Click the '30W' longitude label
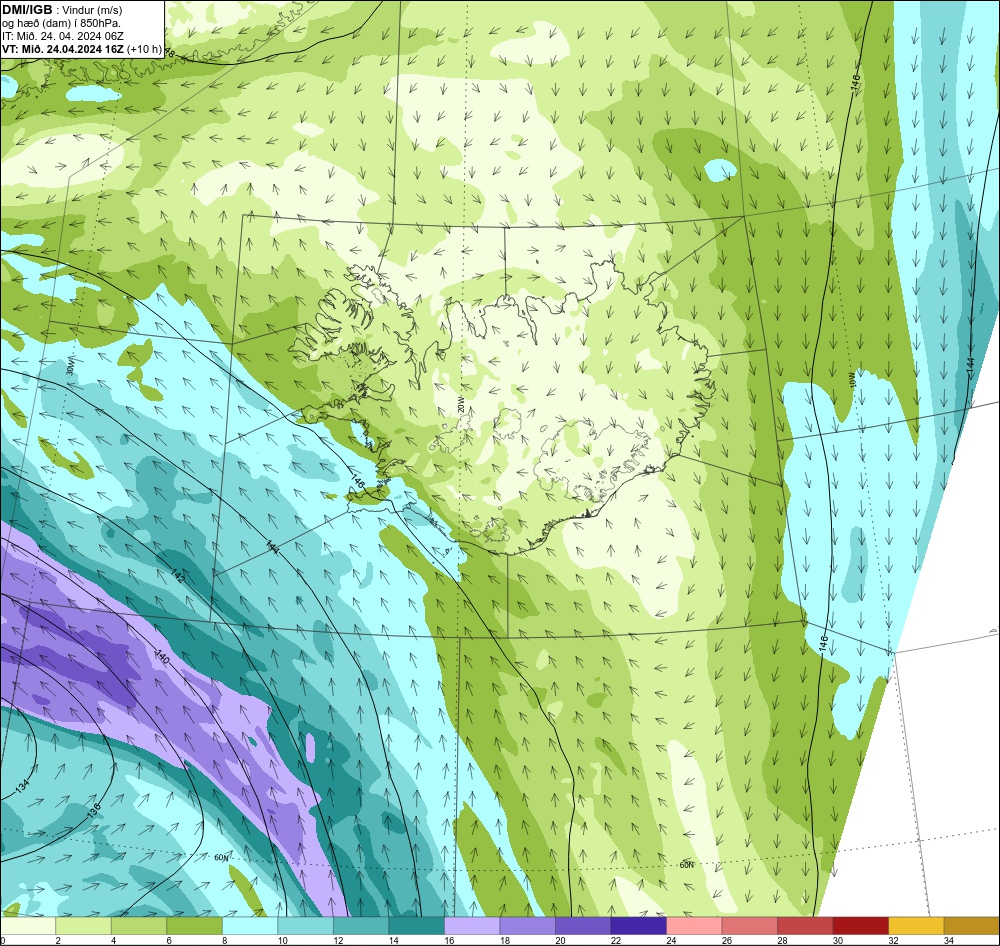 (x=70, y=366)
